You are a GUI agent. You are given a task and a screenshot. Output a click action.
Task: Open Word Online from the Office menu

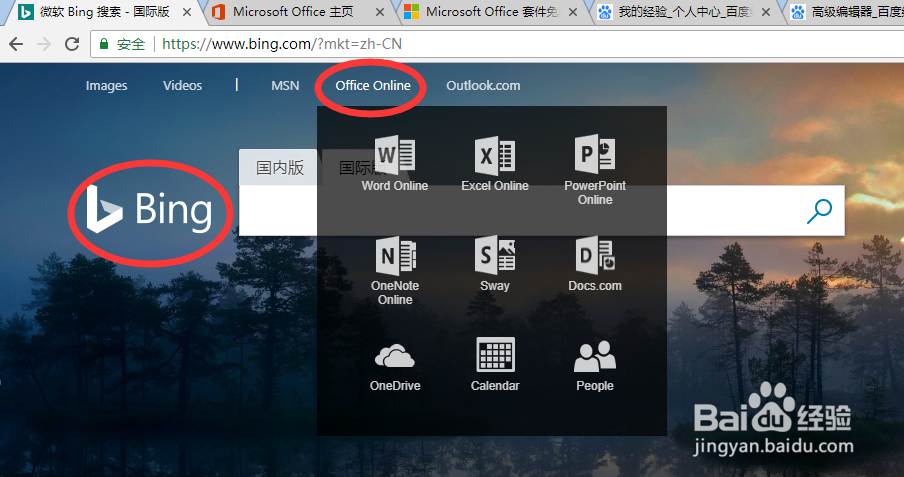(x=395, y=163)
